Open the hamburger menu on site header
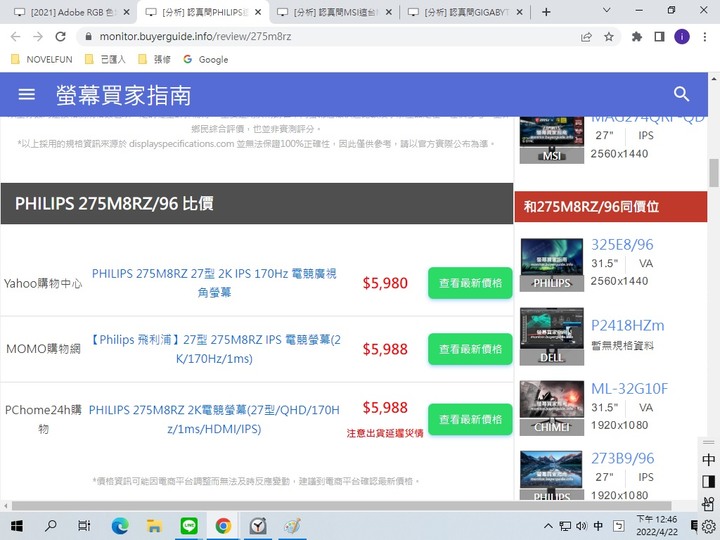 pos(26,95)
